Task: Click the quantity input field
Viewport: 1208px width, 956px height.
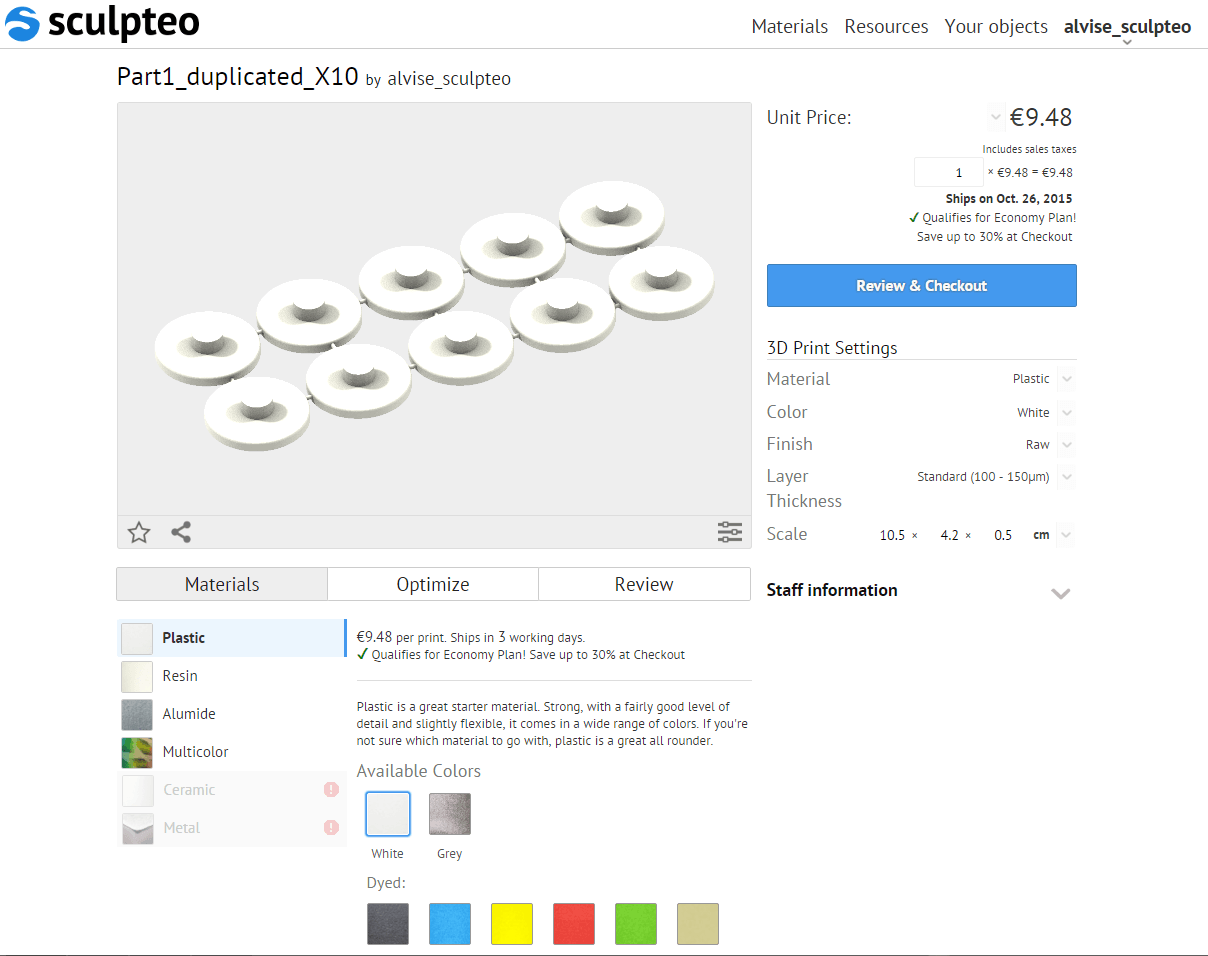Action: pyautogui.click(x=949, y=172)
